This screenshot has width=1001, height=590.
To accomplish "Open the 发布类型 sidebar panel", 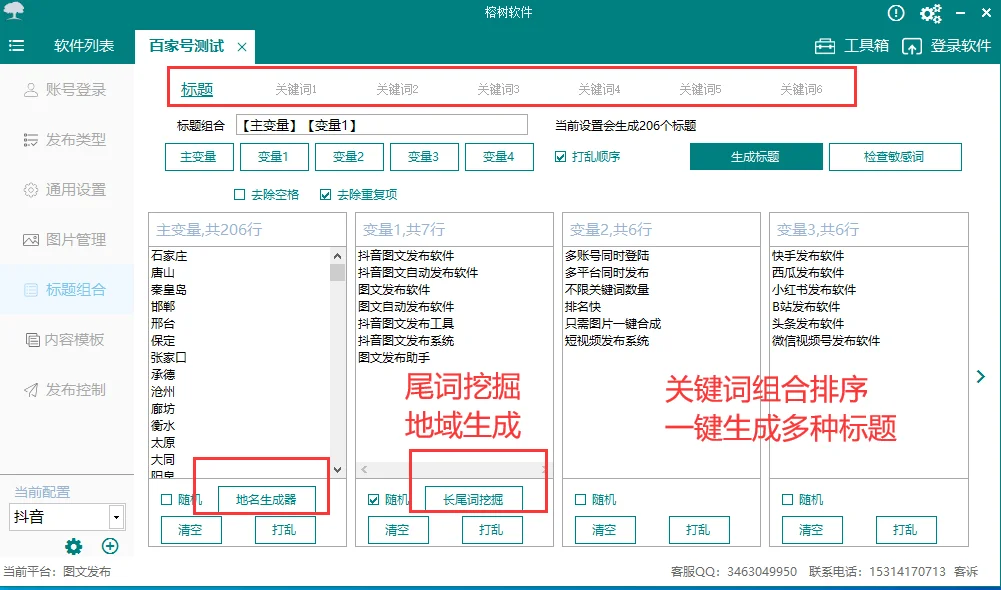I will 65,140.
